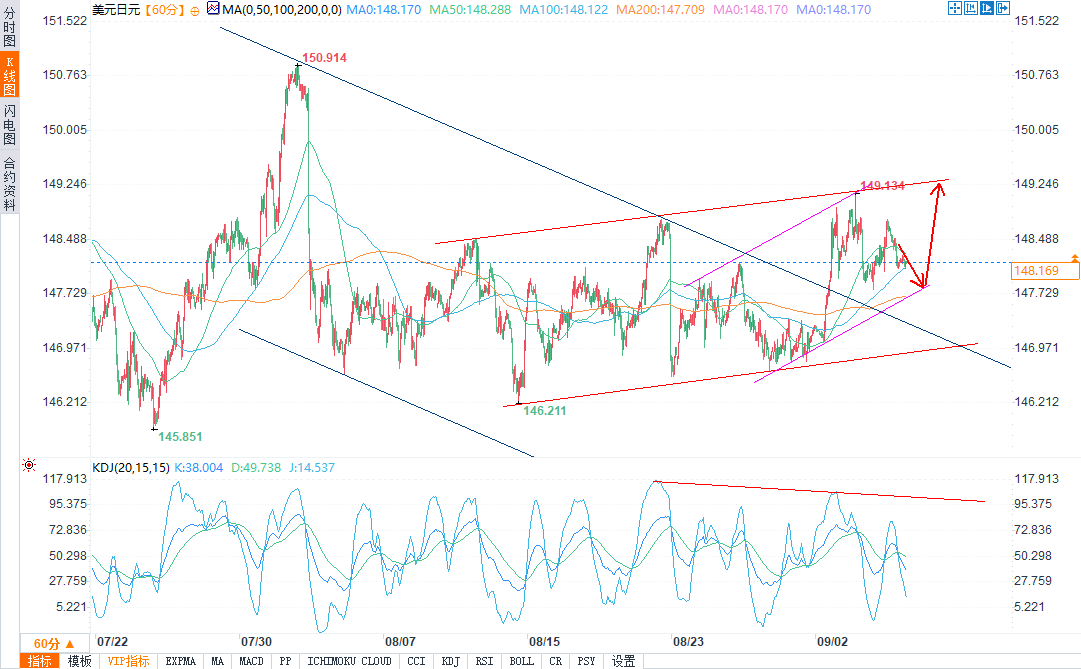The height and width of the screenshot is (669, 1081).
Task: Click the 08/23 date on time axis
Action: click(689, 641)
